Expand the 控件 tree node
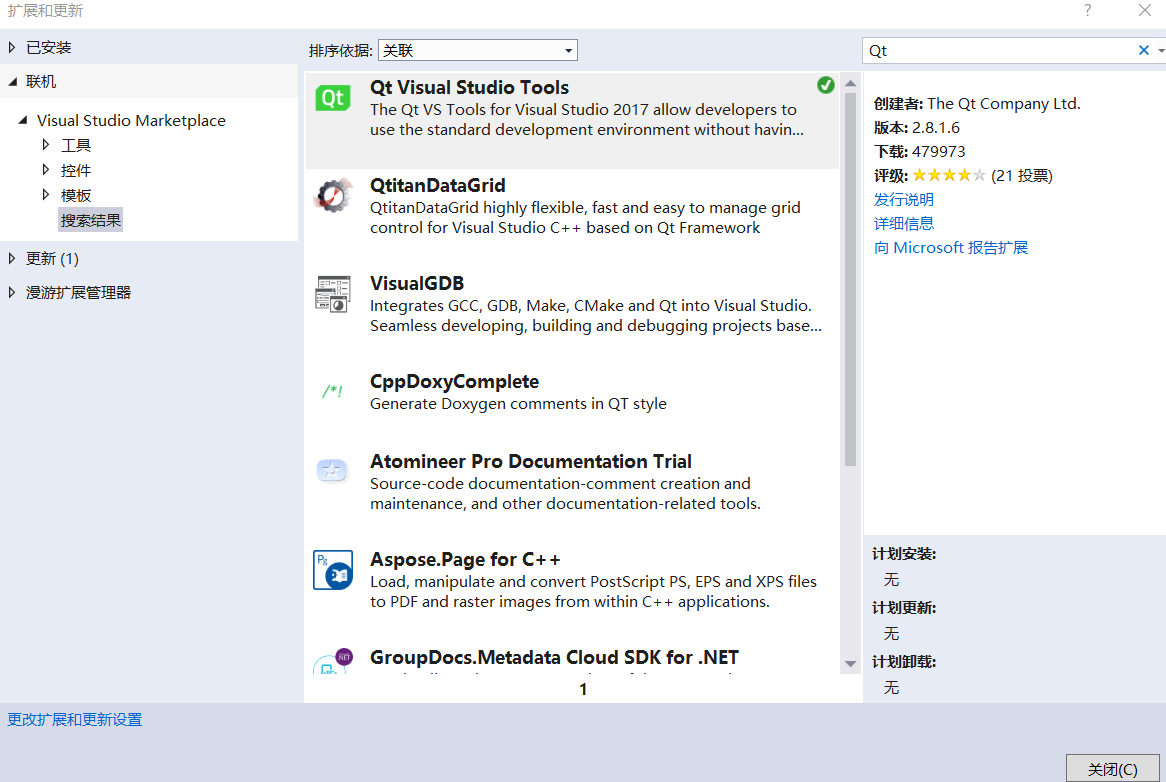The height and width of the screenshot is (782, 1166). tap(46, 170)
